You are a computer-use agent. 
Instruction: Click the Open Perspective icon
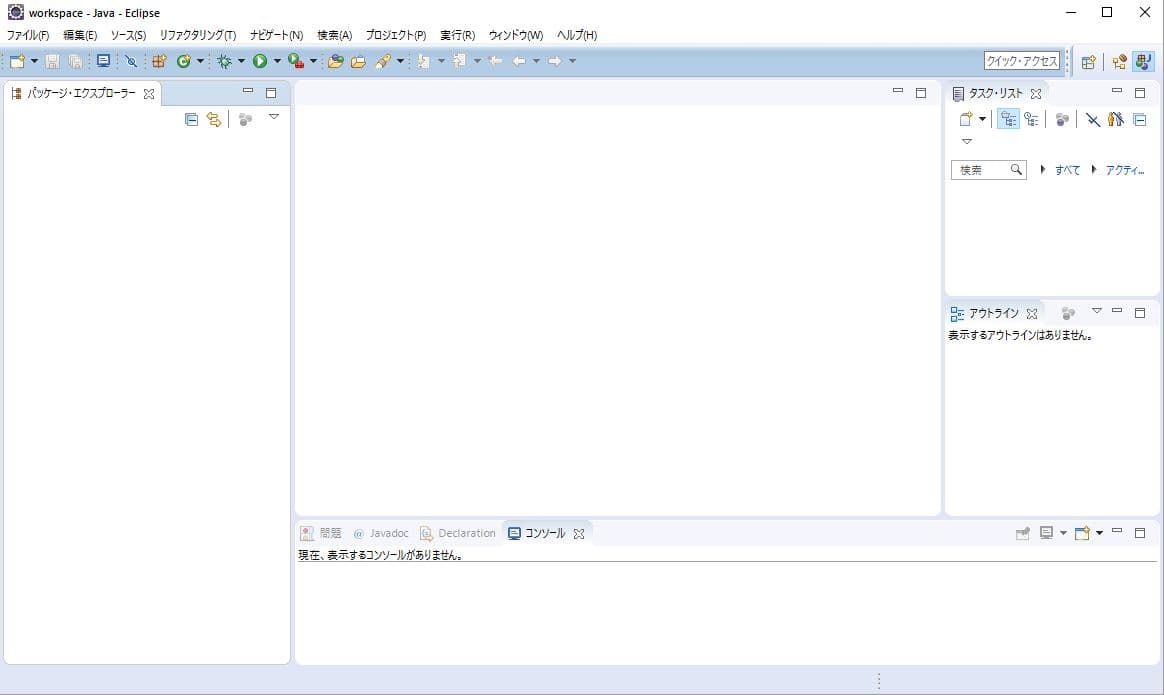[x=1088, y=61]
